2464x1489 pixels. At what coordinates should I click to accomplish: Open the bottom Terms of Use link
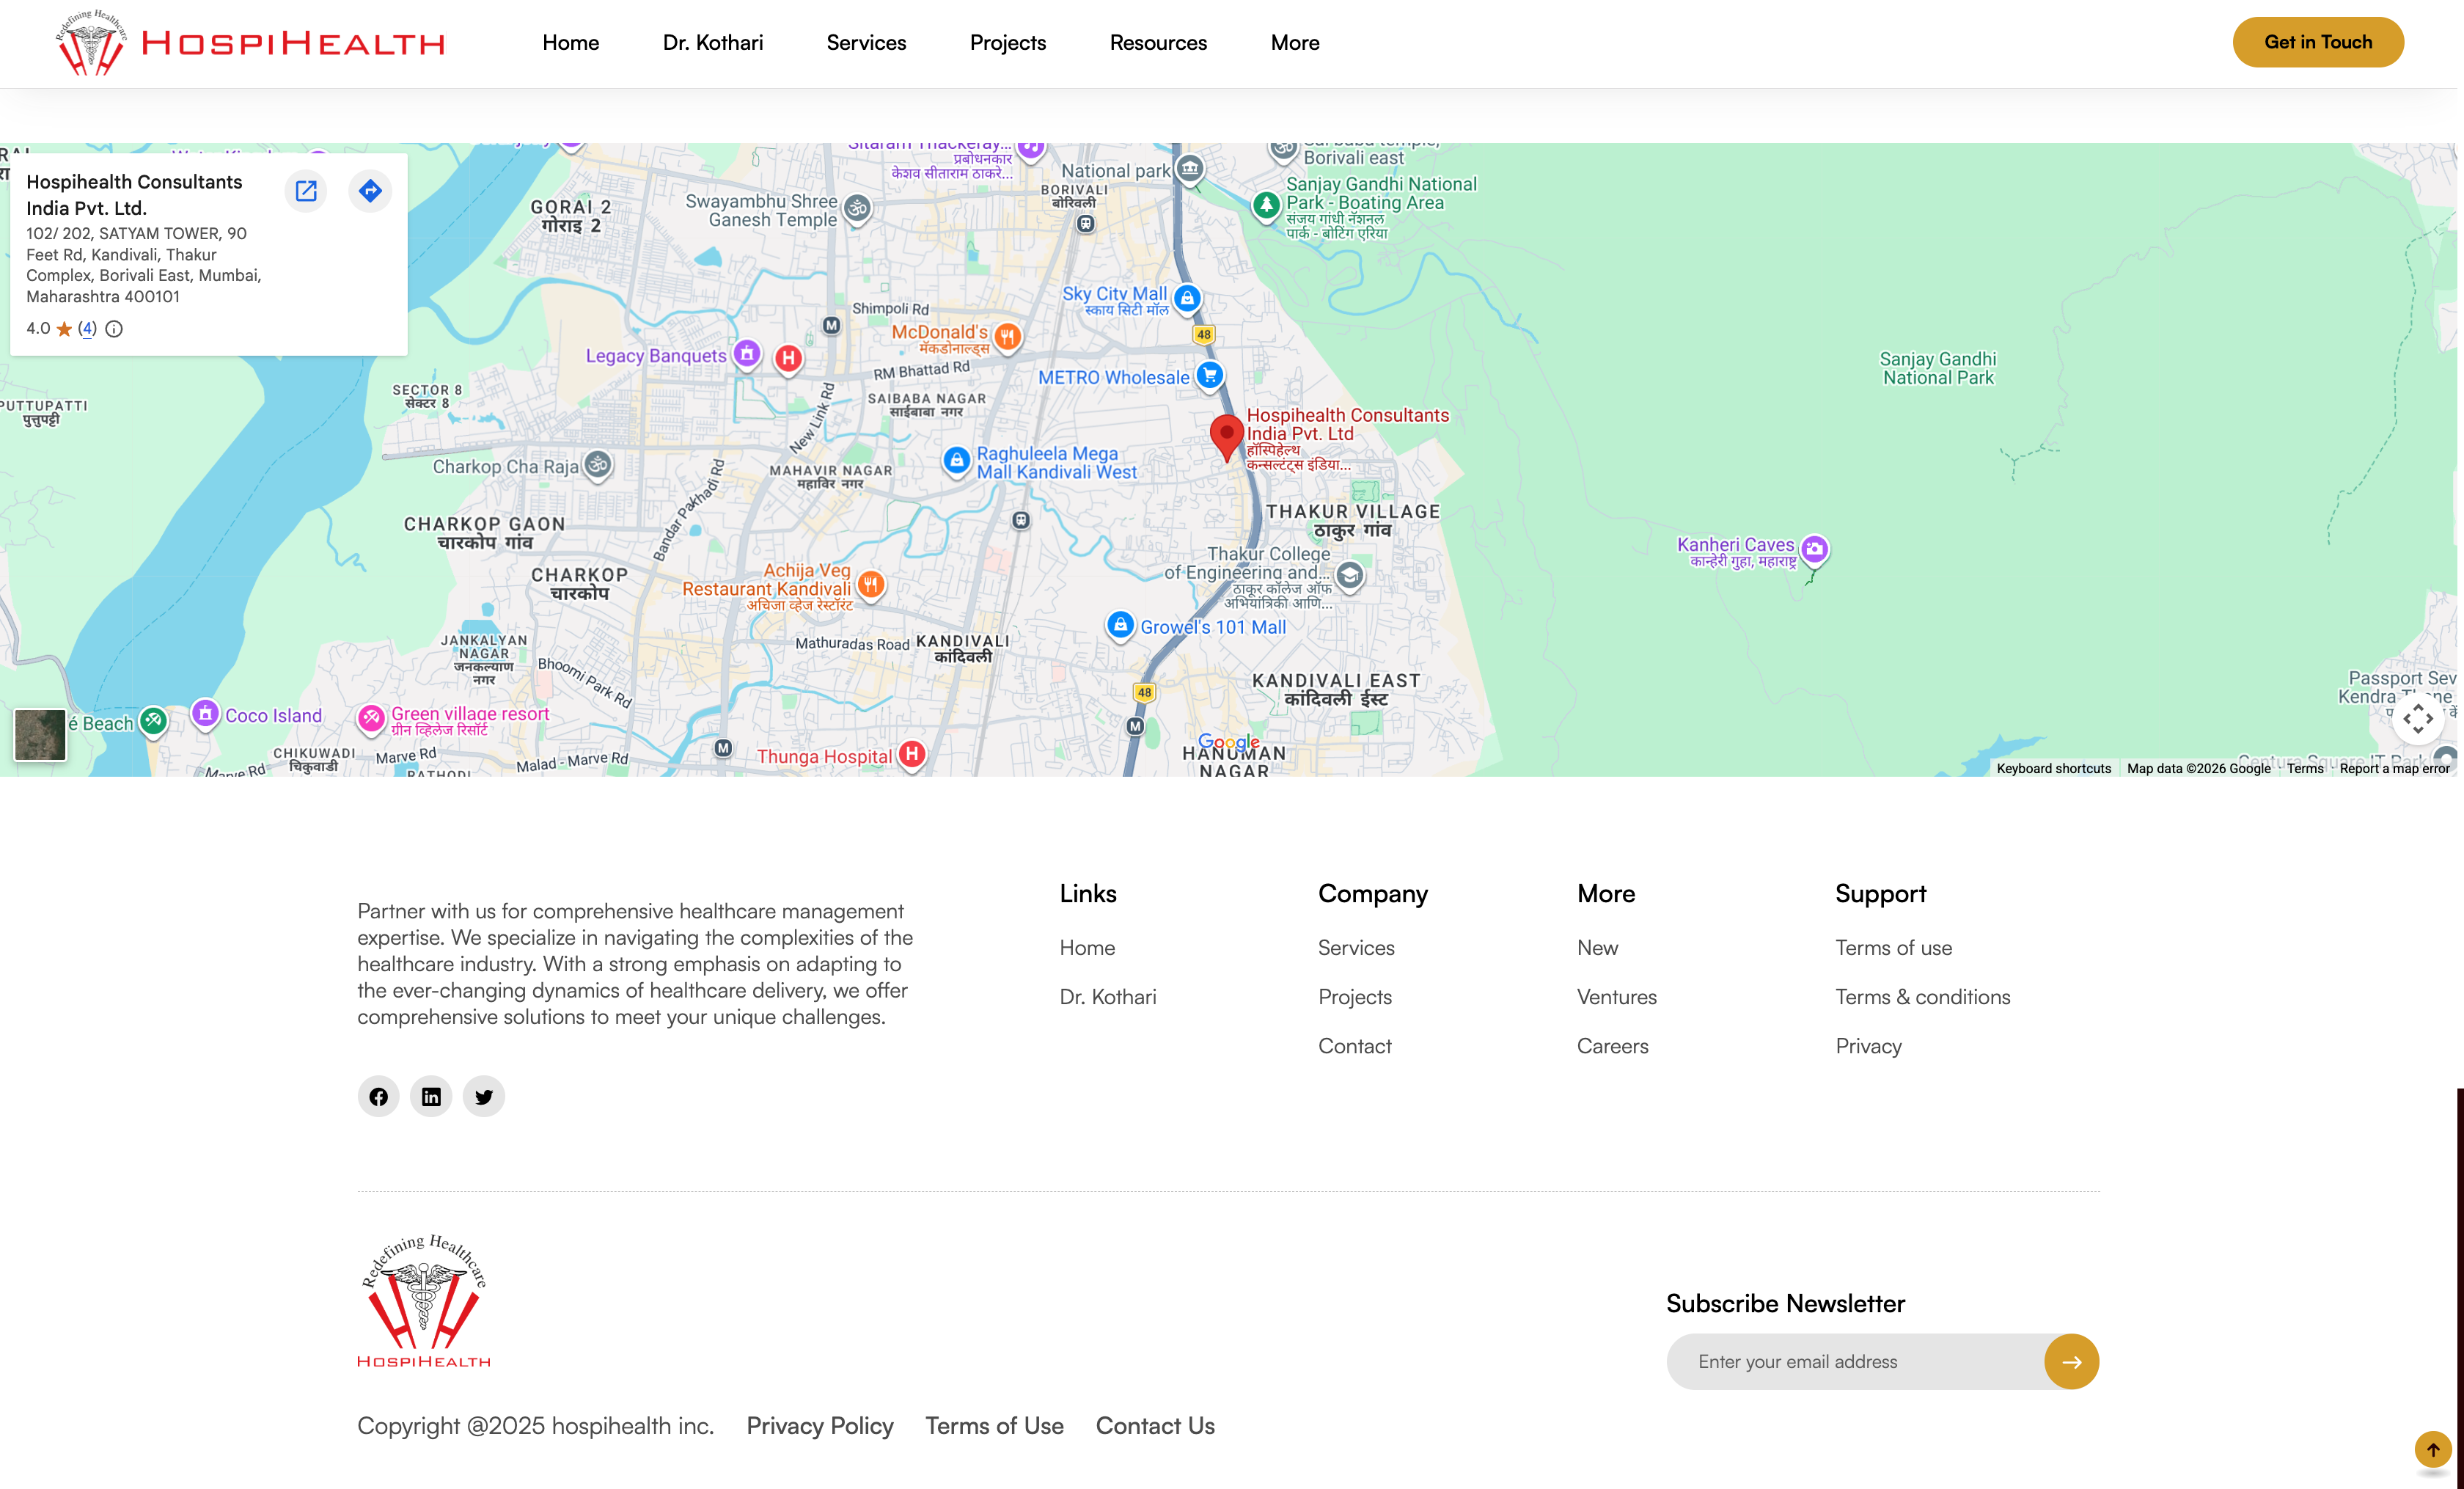tap(994, 1426)
